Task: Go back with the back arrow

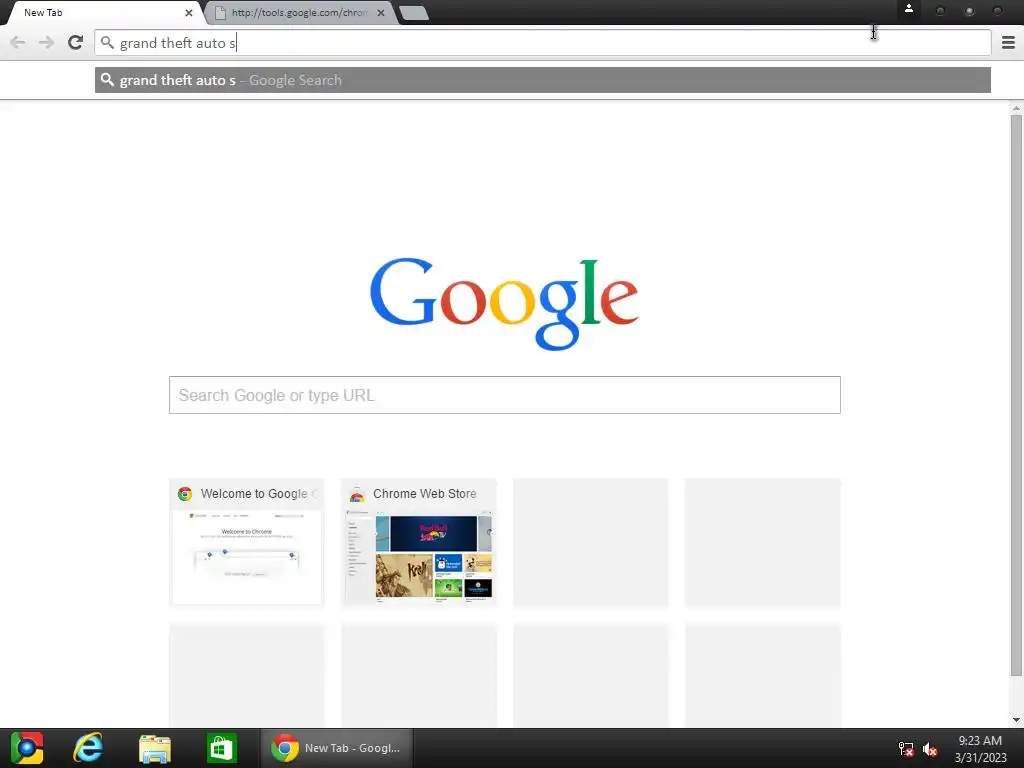Action: coord(18,42)
